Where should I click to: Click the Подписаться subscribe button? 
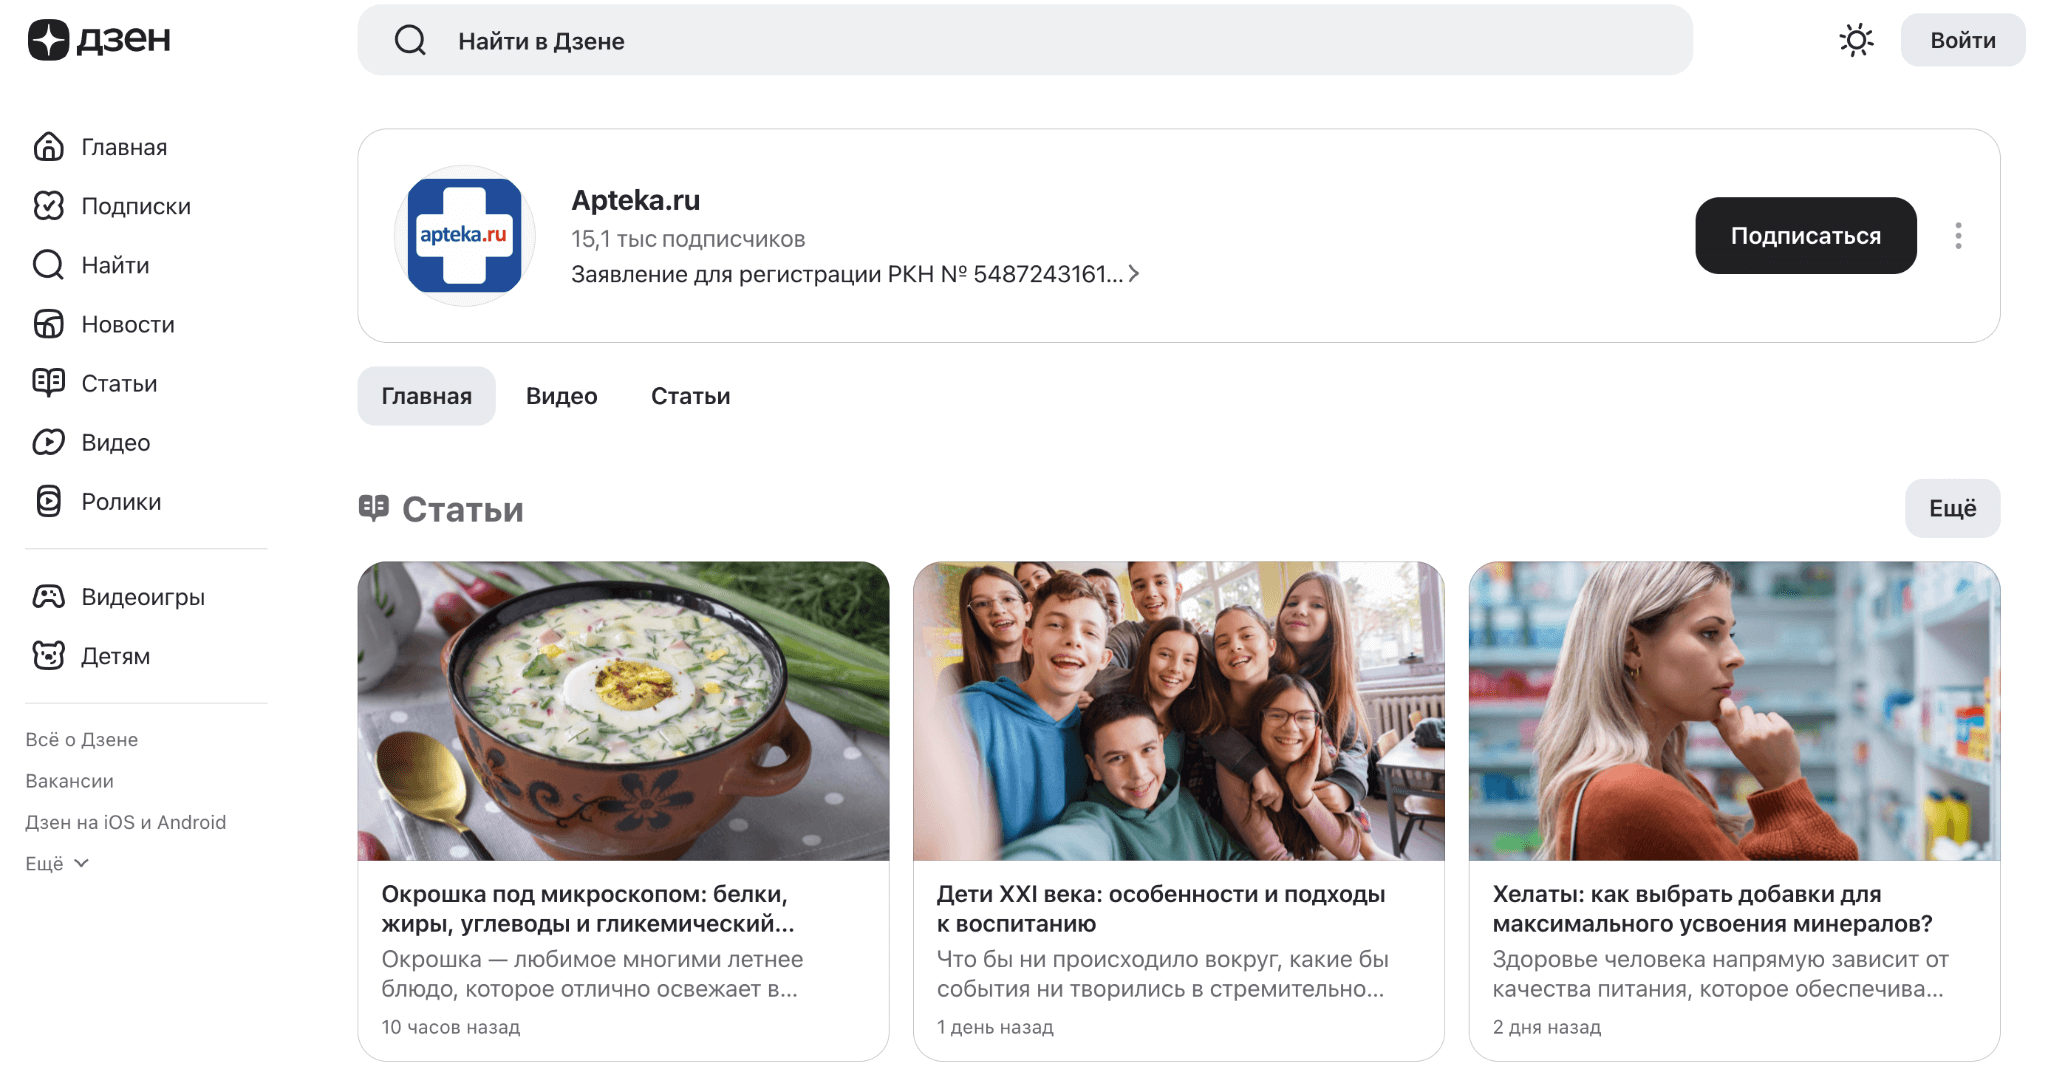[x=1805, y=236]
